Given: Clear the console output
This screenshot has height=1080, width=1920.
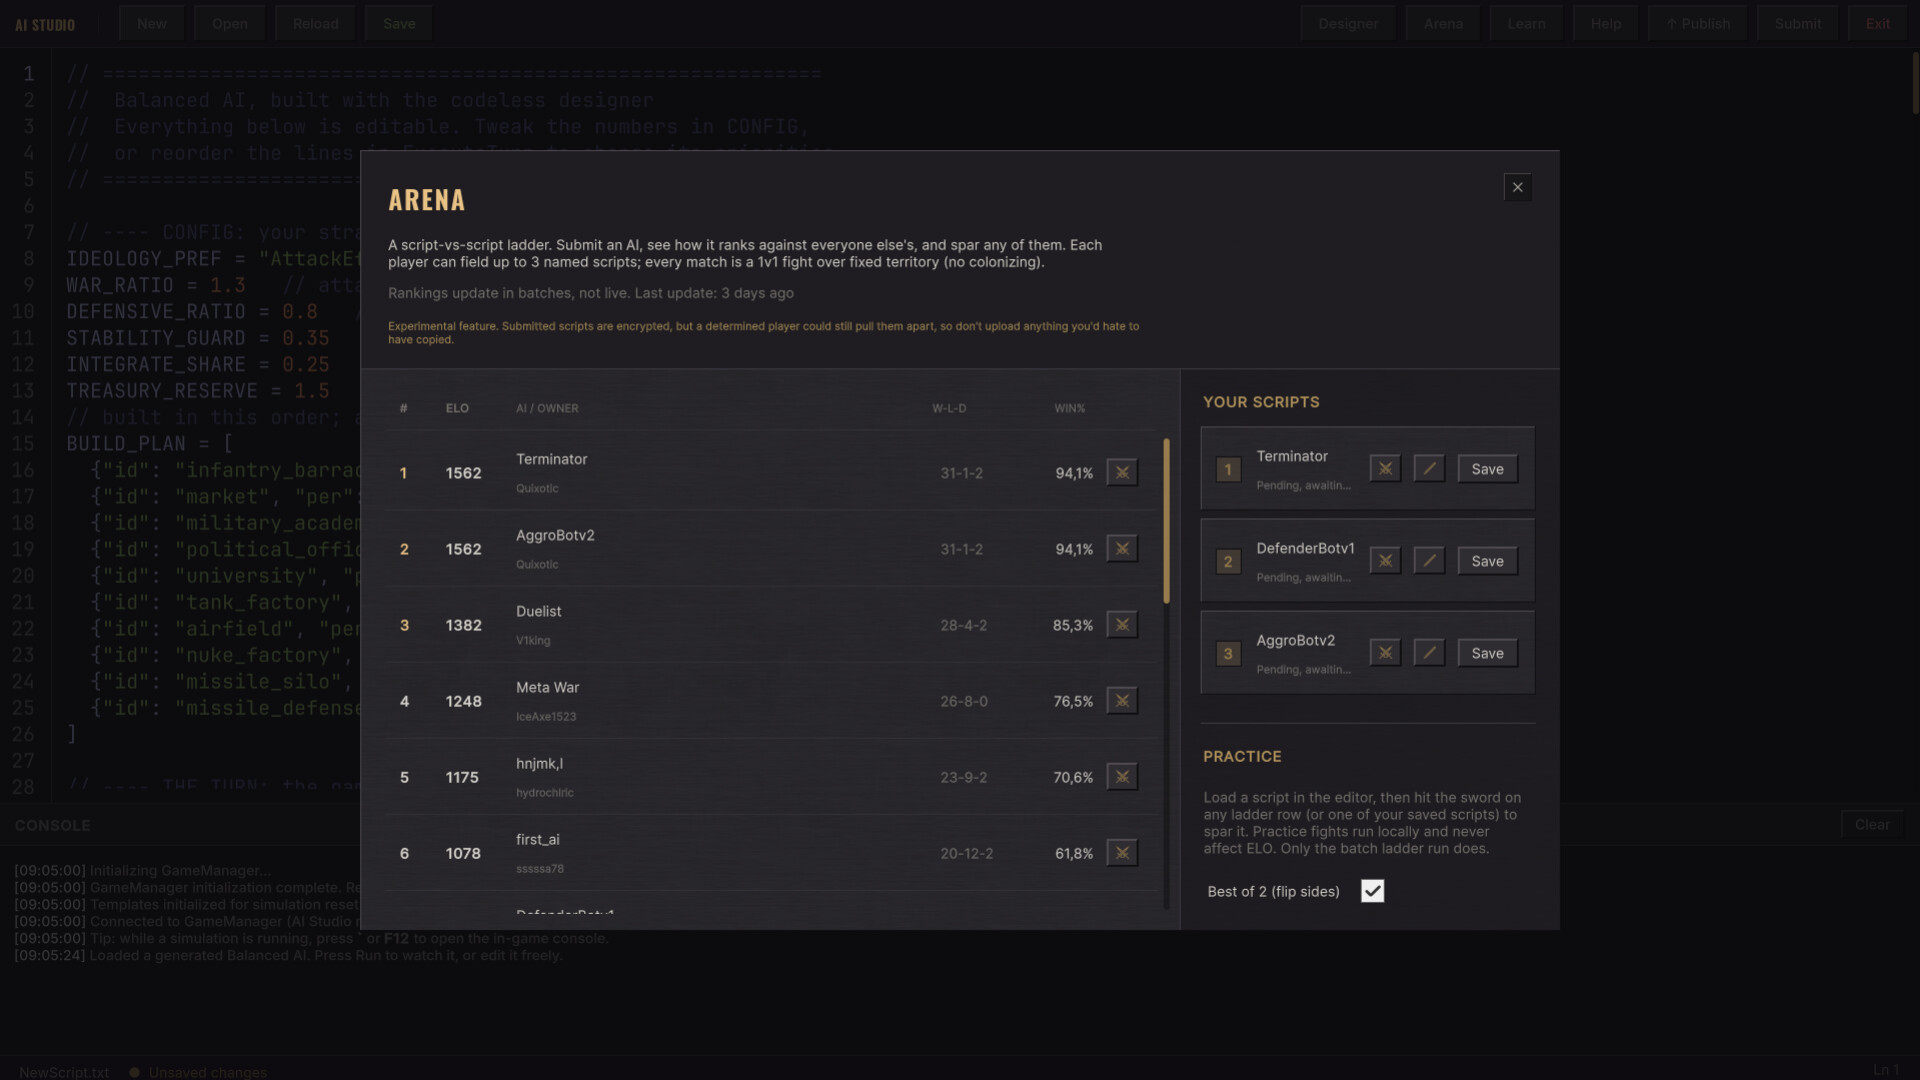Looking at the screenshot, I should pyautogui.click(x=1872, y=825).
